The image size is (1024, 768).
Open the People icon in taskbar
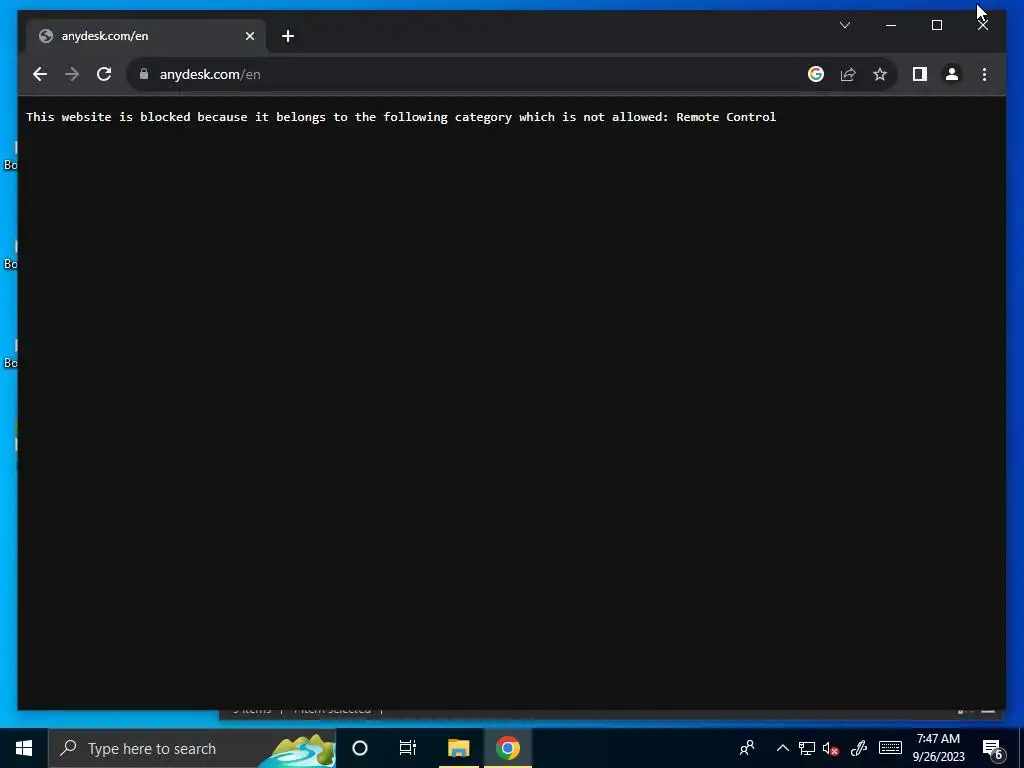[747, 748]
